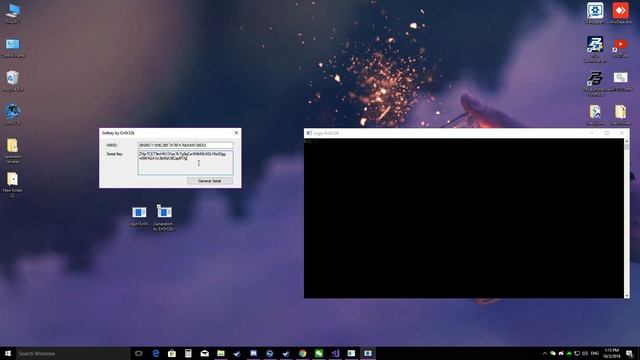Screen dimensions: 640x360
Task: Switch to the active console taskbar item
Action: coord(368,353)
